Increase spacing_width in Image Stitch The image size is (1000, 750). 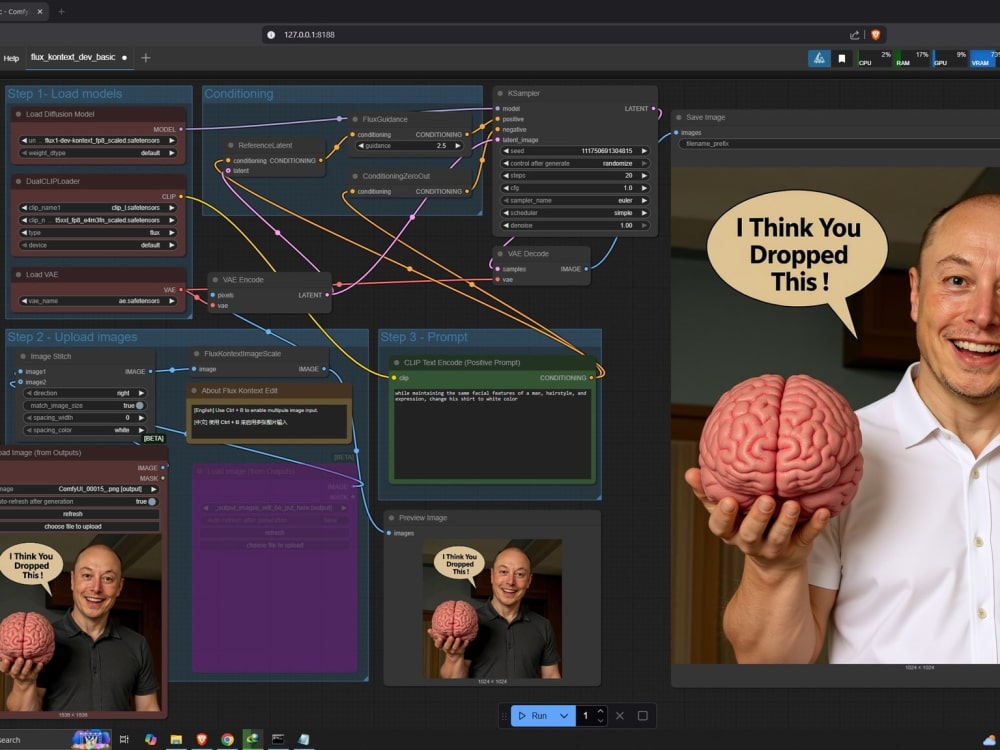(x=142, y=418)
